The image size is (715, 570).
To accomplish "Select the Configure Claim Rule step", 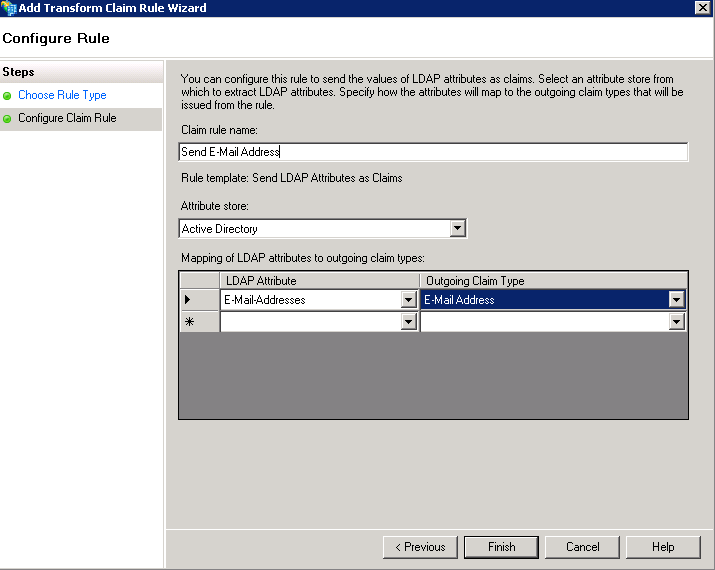I will [67, 119].
